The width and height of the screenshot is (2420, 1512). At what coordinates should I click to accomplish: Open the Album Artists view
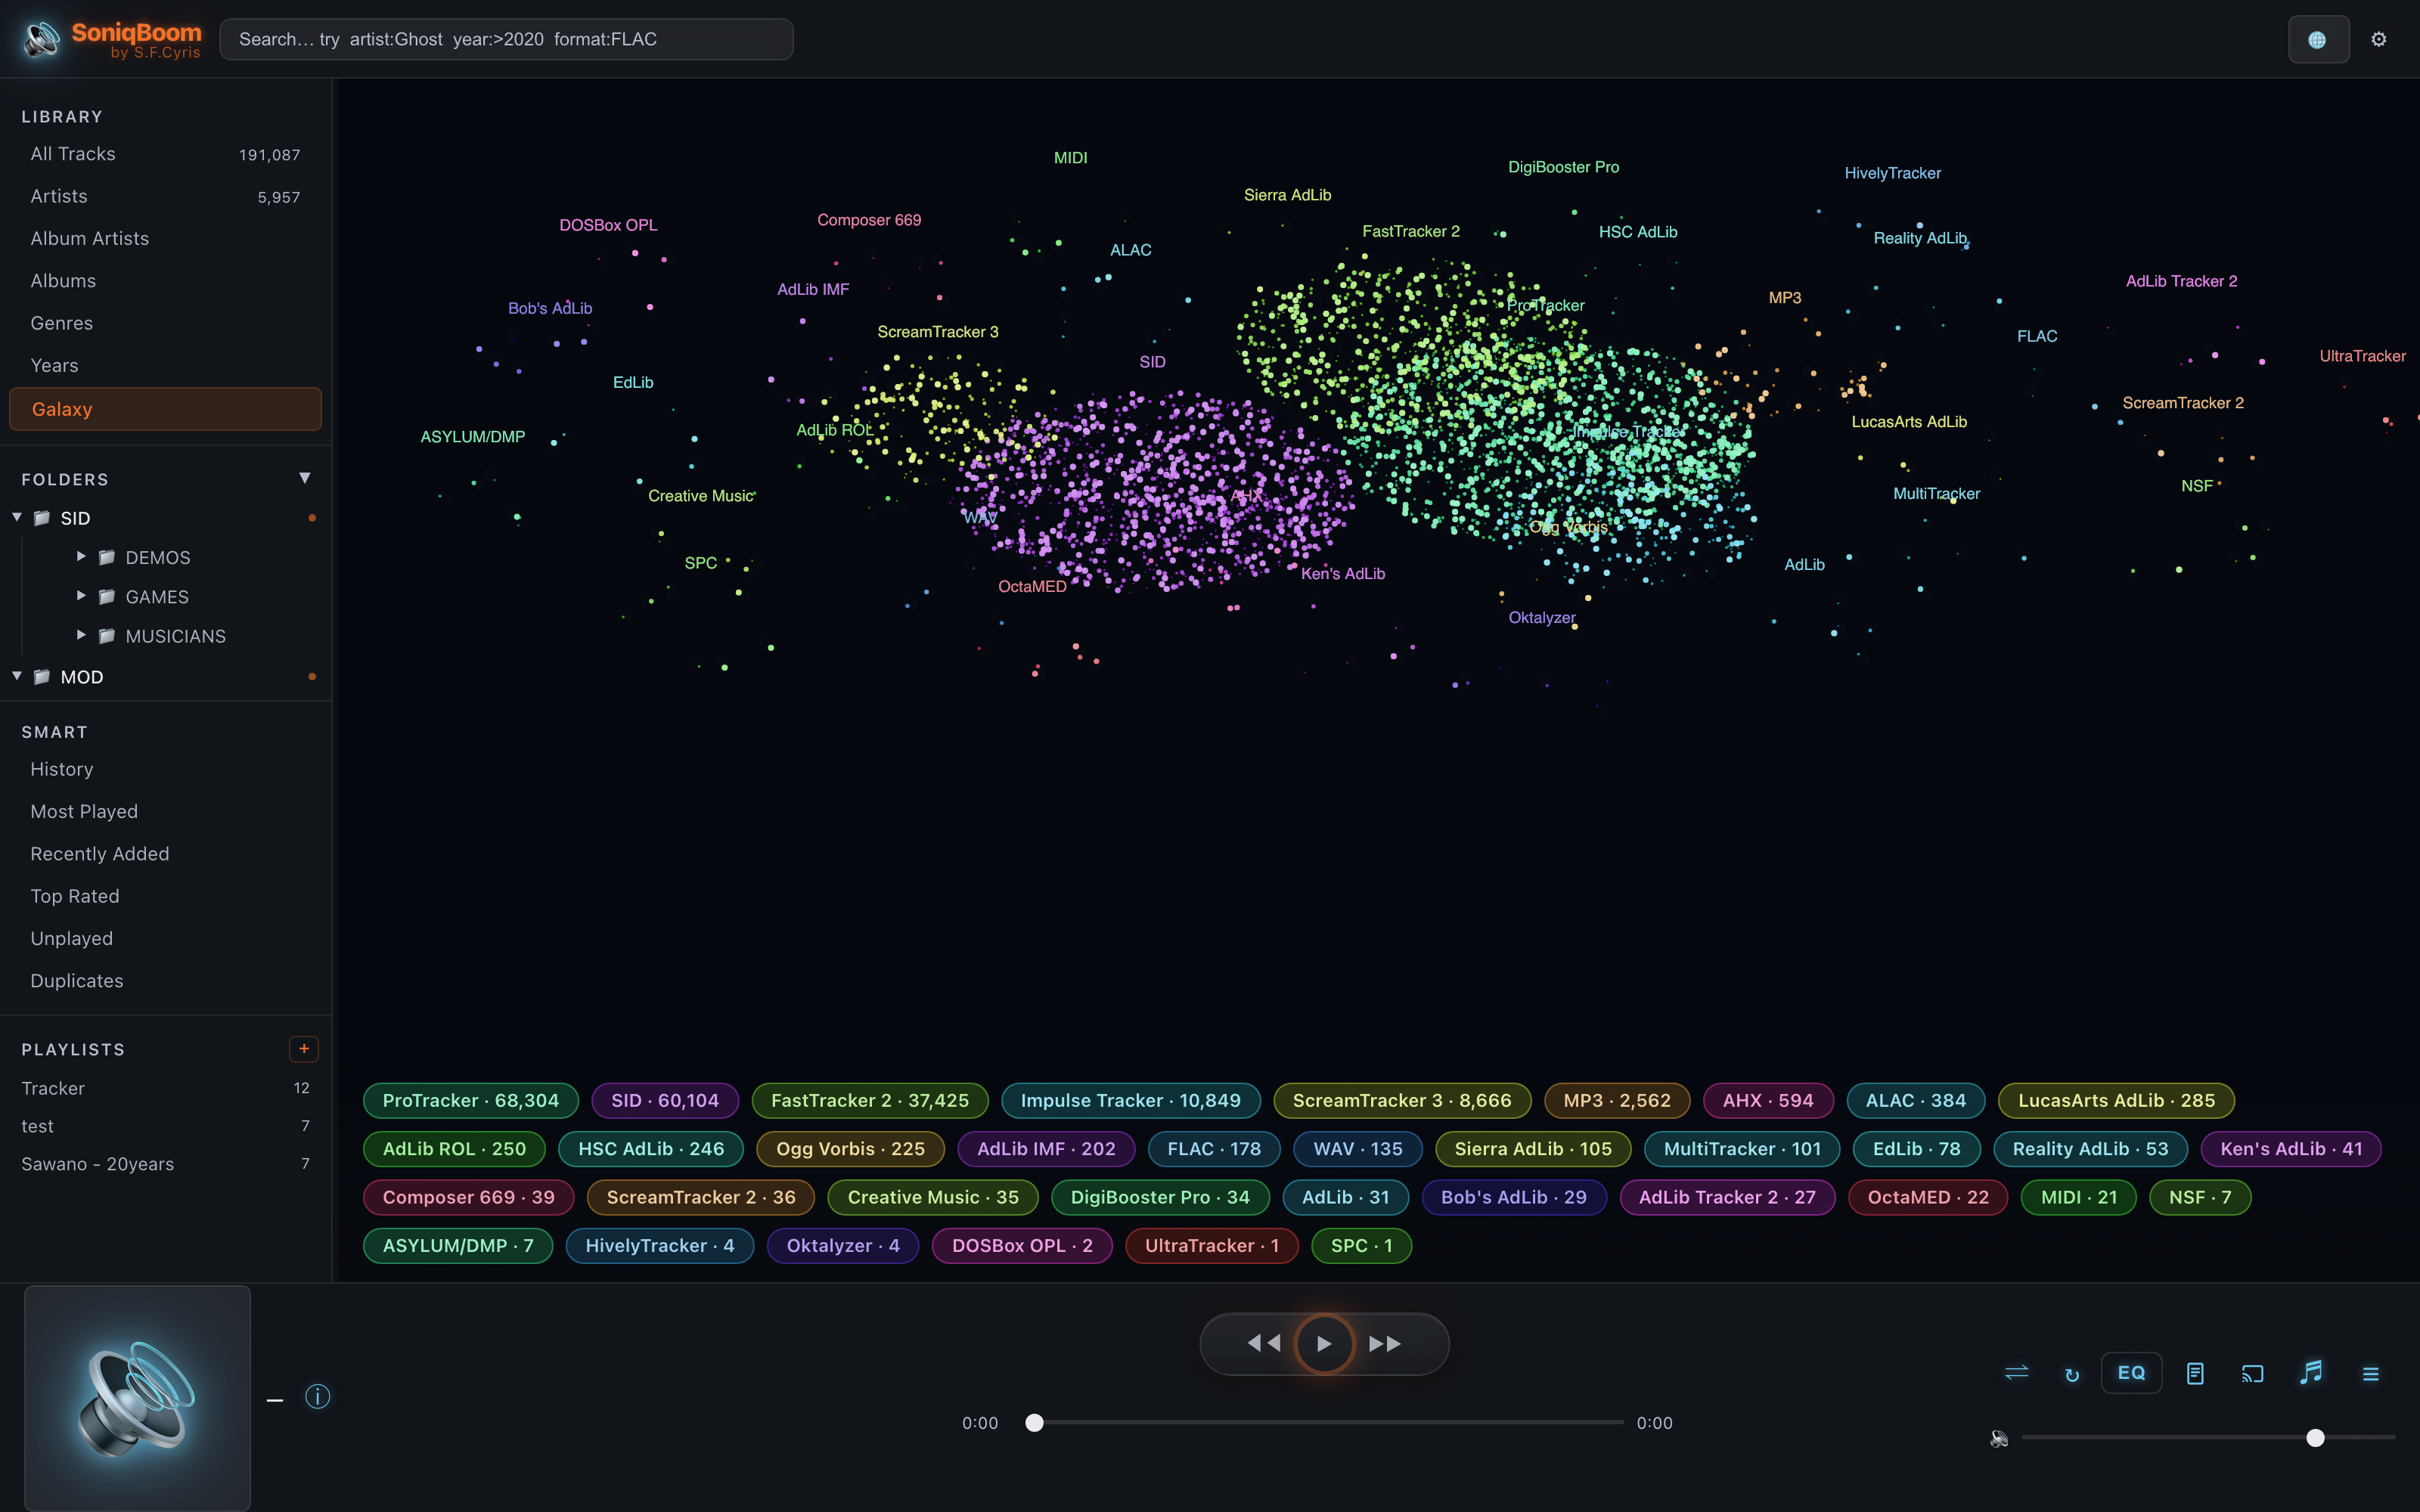(165, 238)
